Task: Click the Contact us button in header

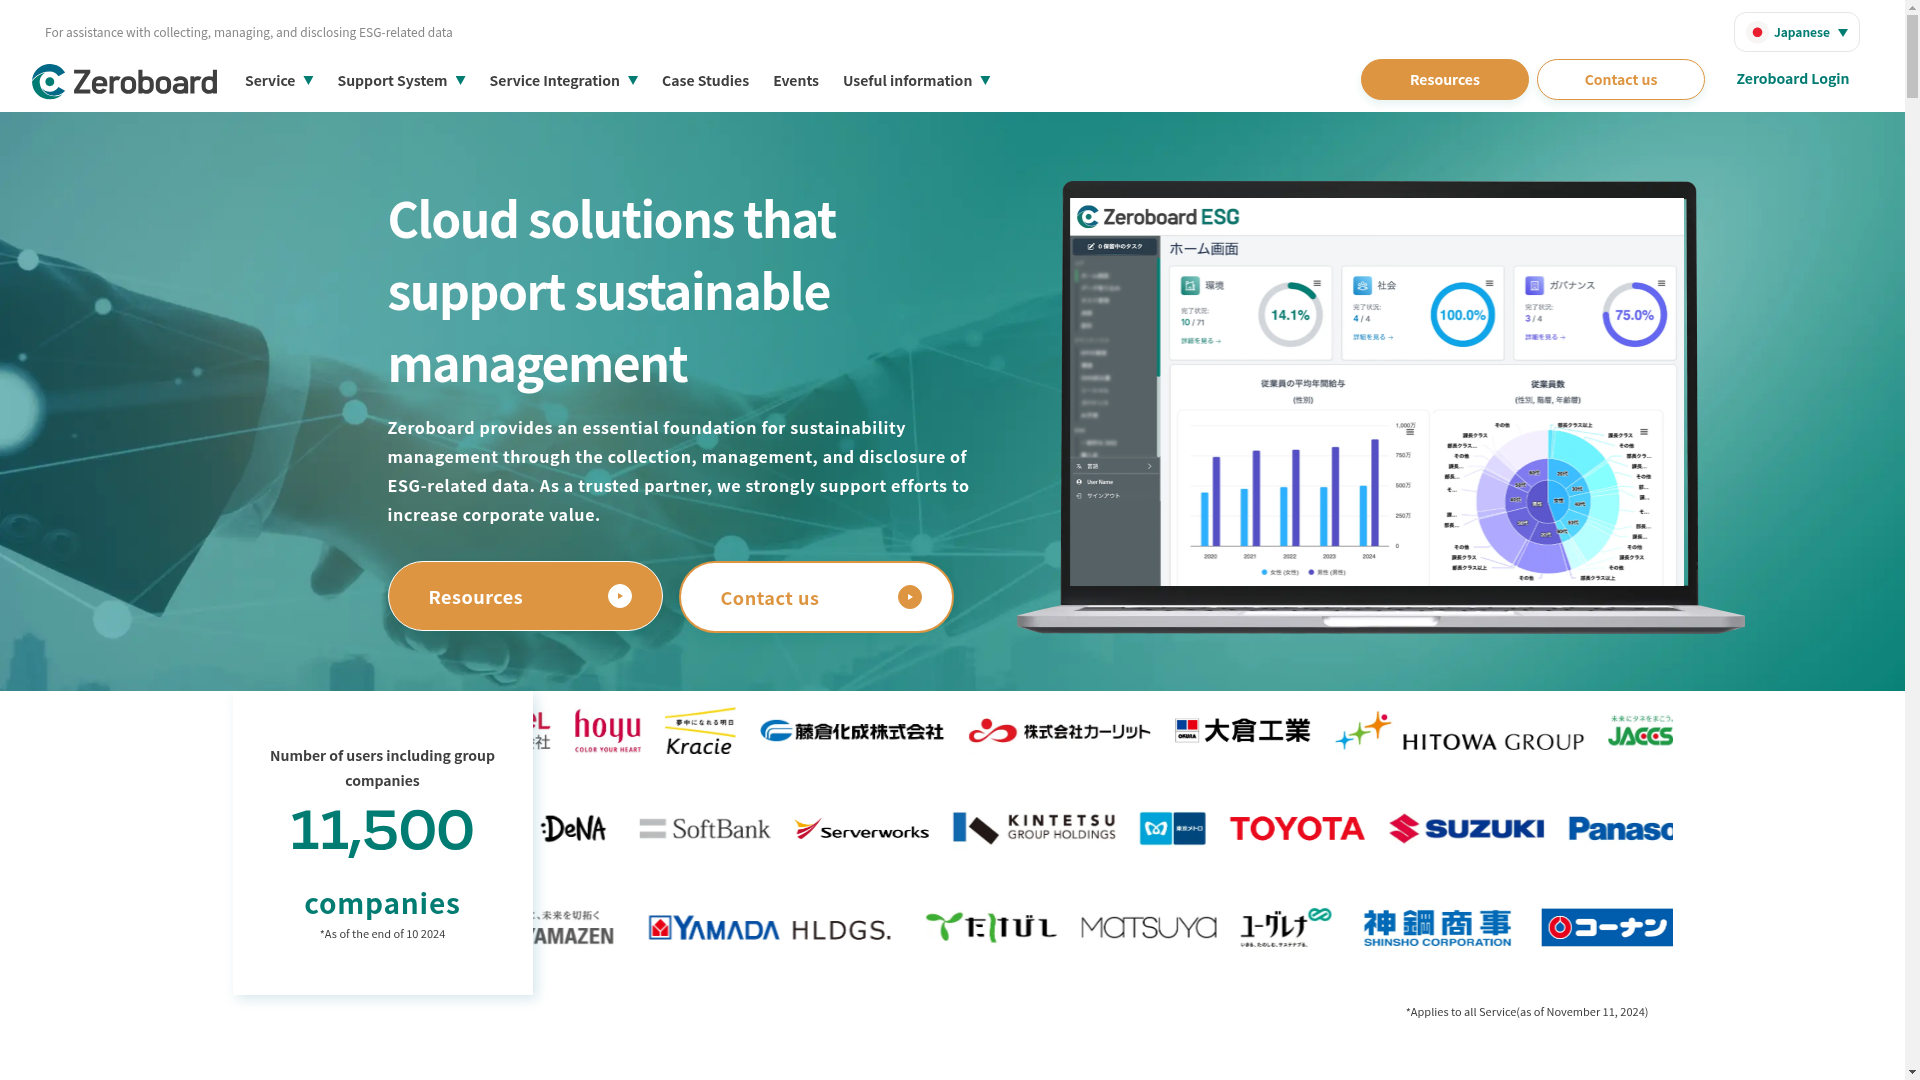Action: click(1620, 79)
